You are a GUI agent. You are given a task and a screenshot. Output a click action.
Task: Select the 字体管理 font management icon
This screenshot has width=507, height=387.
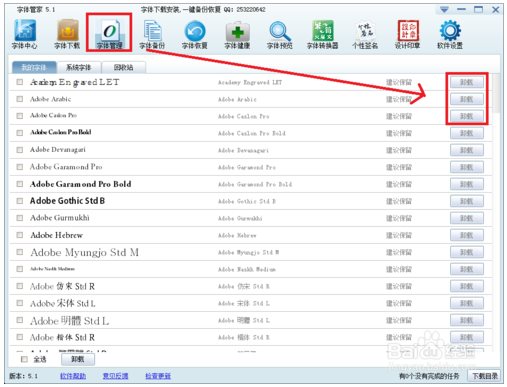click(109, 34)
